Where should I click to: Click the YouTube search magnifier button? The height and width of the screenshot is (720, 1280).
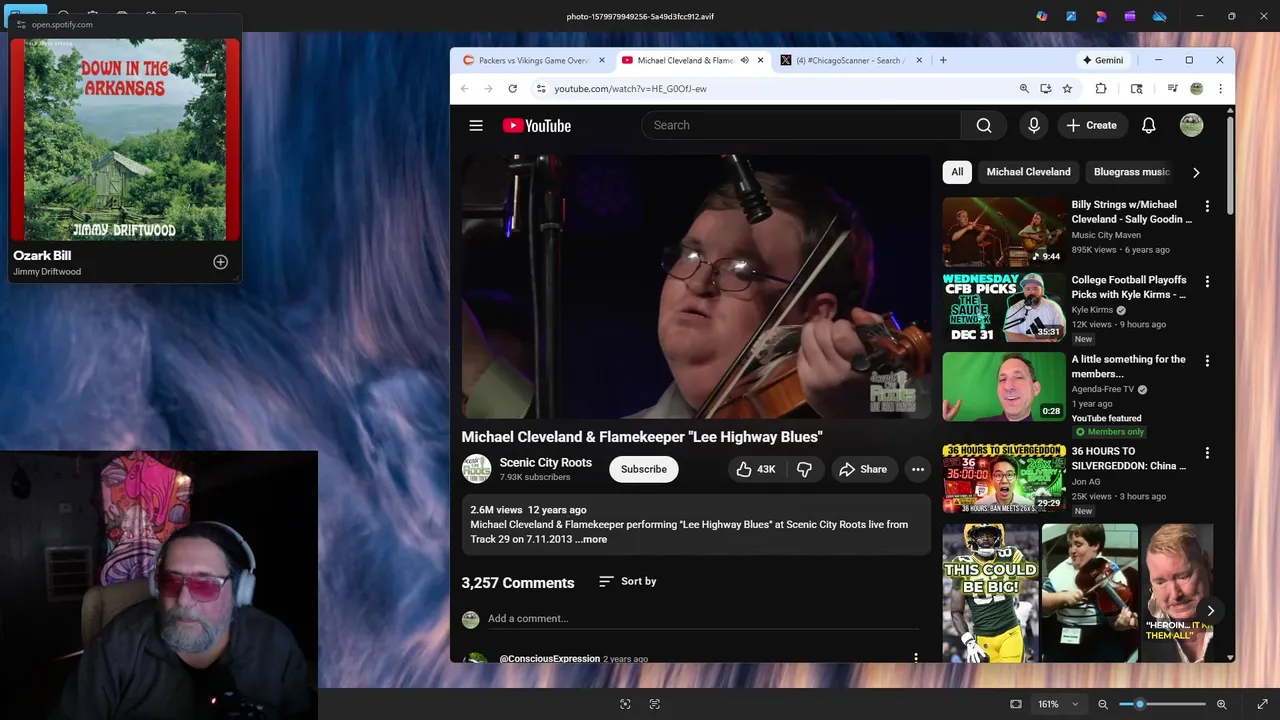coord(984,125)
